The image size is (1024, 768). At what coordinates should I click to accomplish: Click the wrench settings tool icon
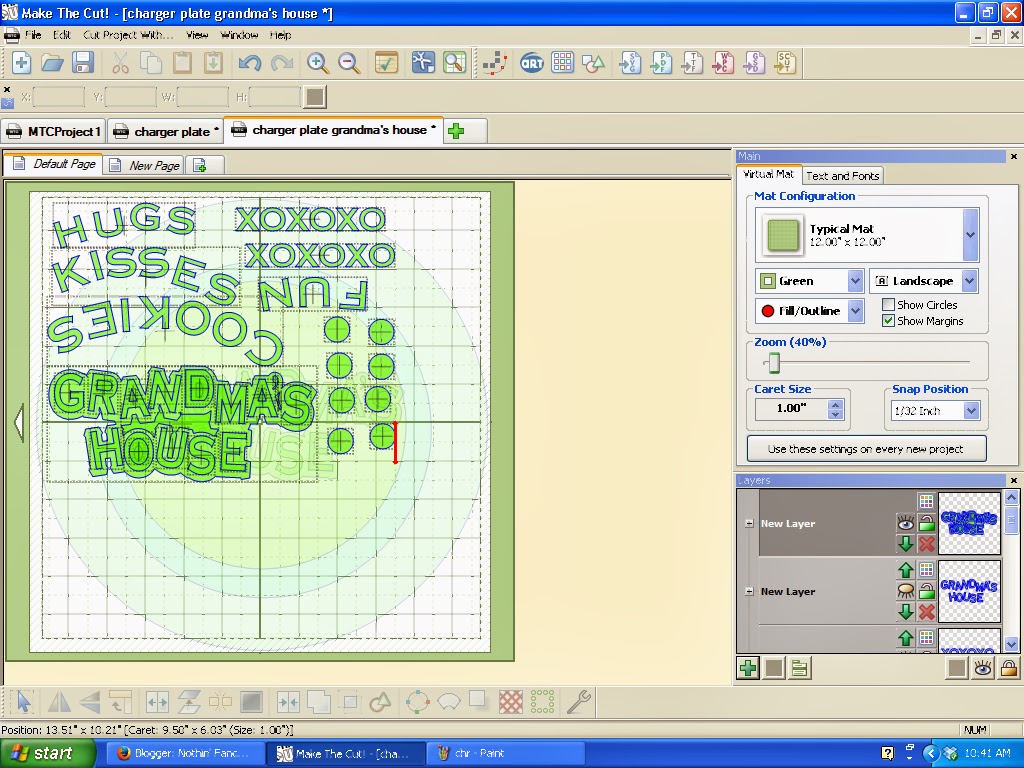[579, 702]
